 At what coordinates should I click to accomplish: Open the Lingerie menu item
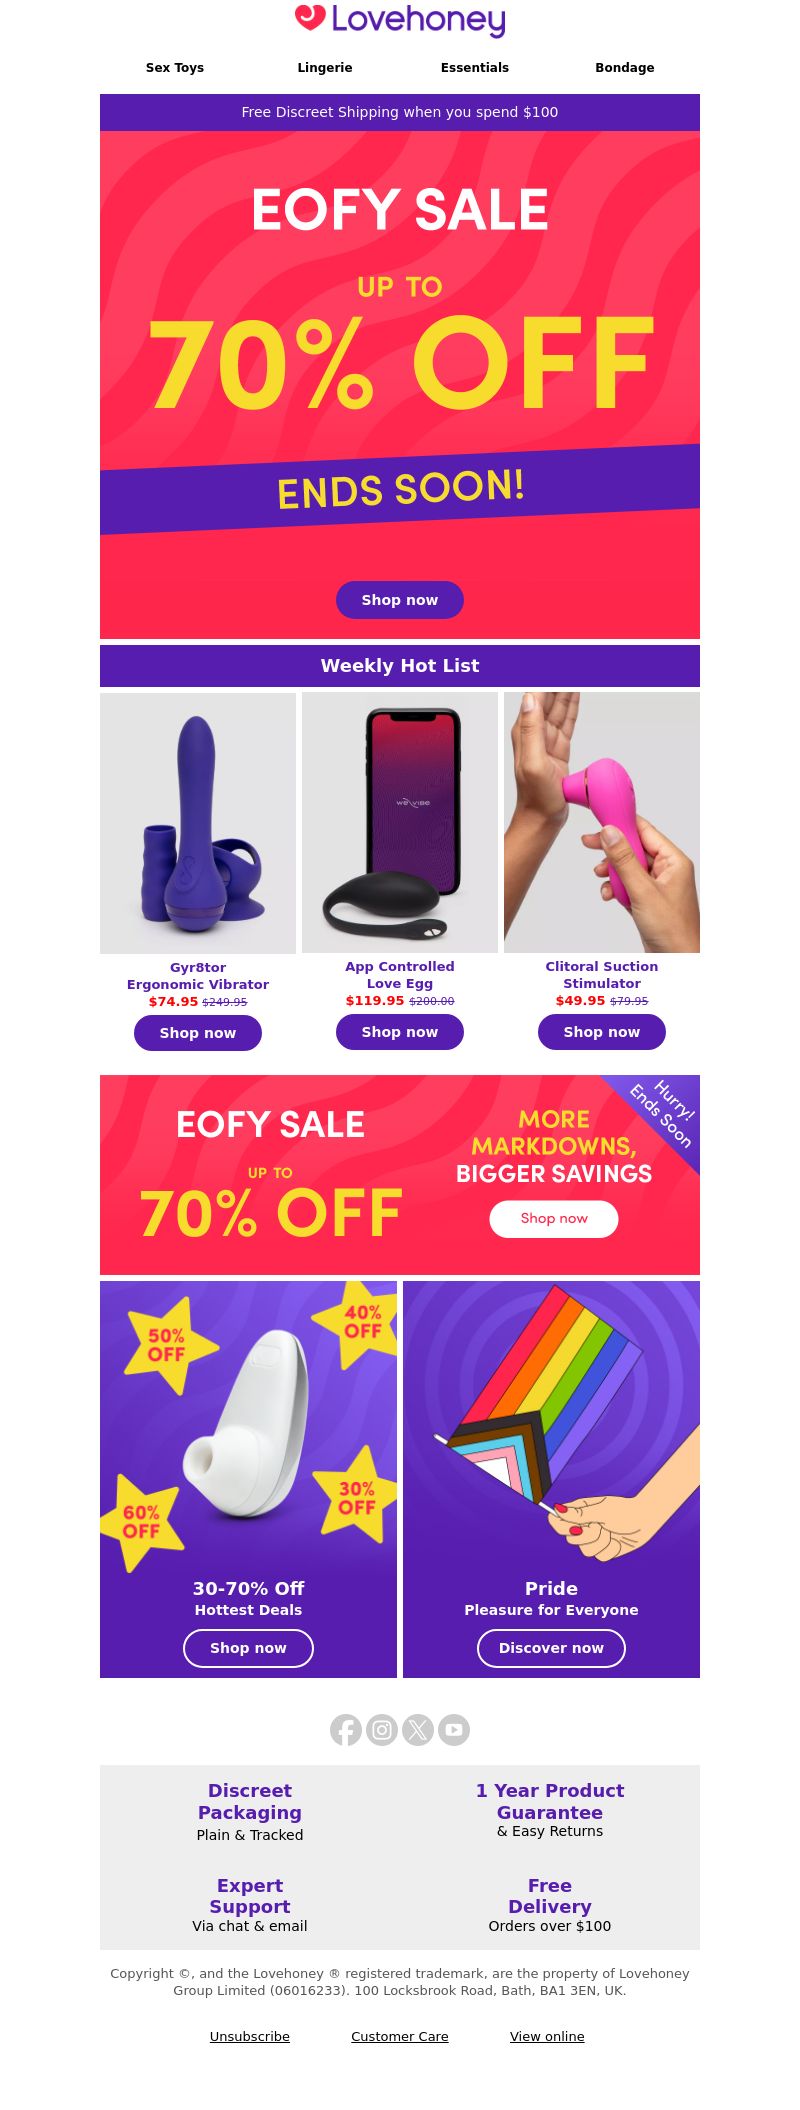tap(325, 68)
